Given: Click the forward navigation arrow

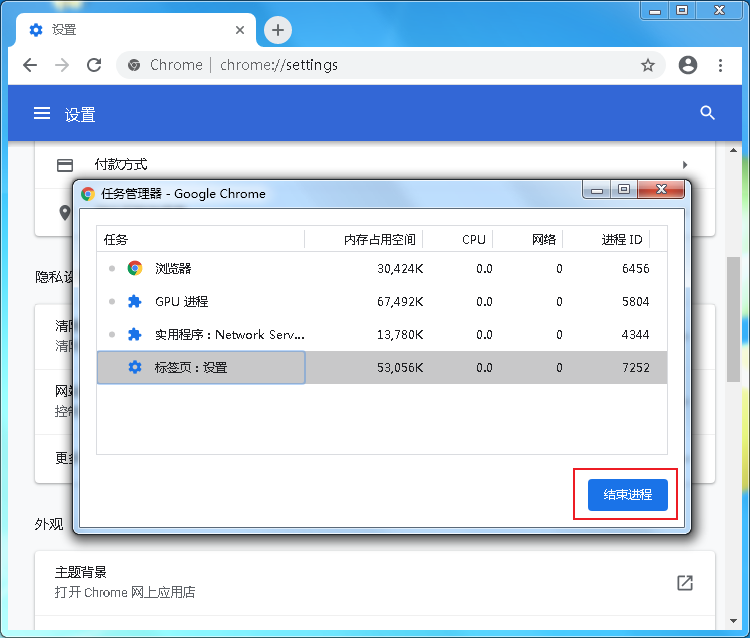Looking at the screenshot, I should click(x=62, y=65).
